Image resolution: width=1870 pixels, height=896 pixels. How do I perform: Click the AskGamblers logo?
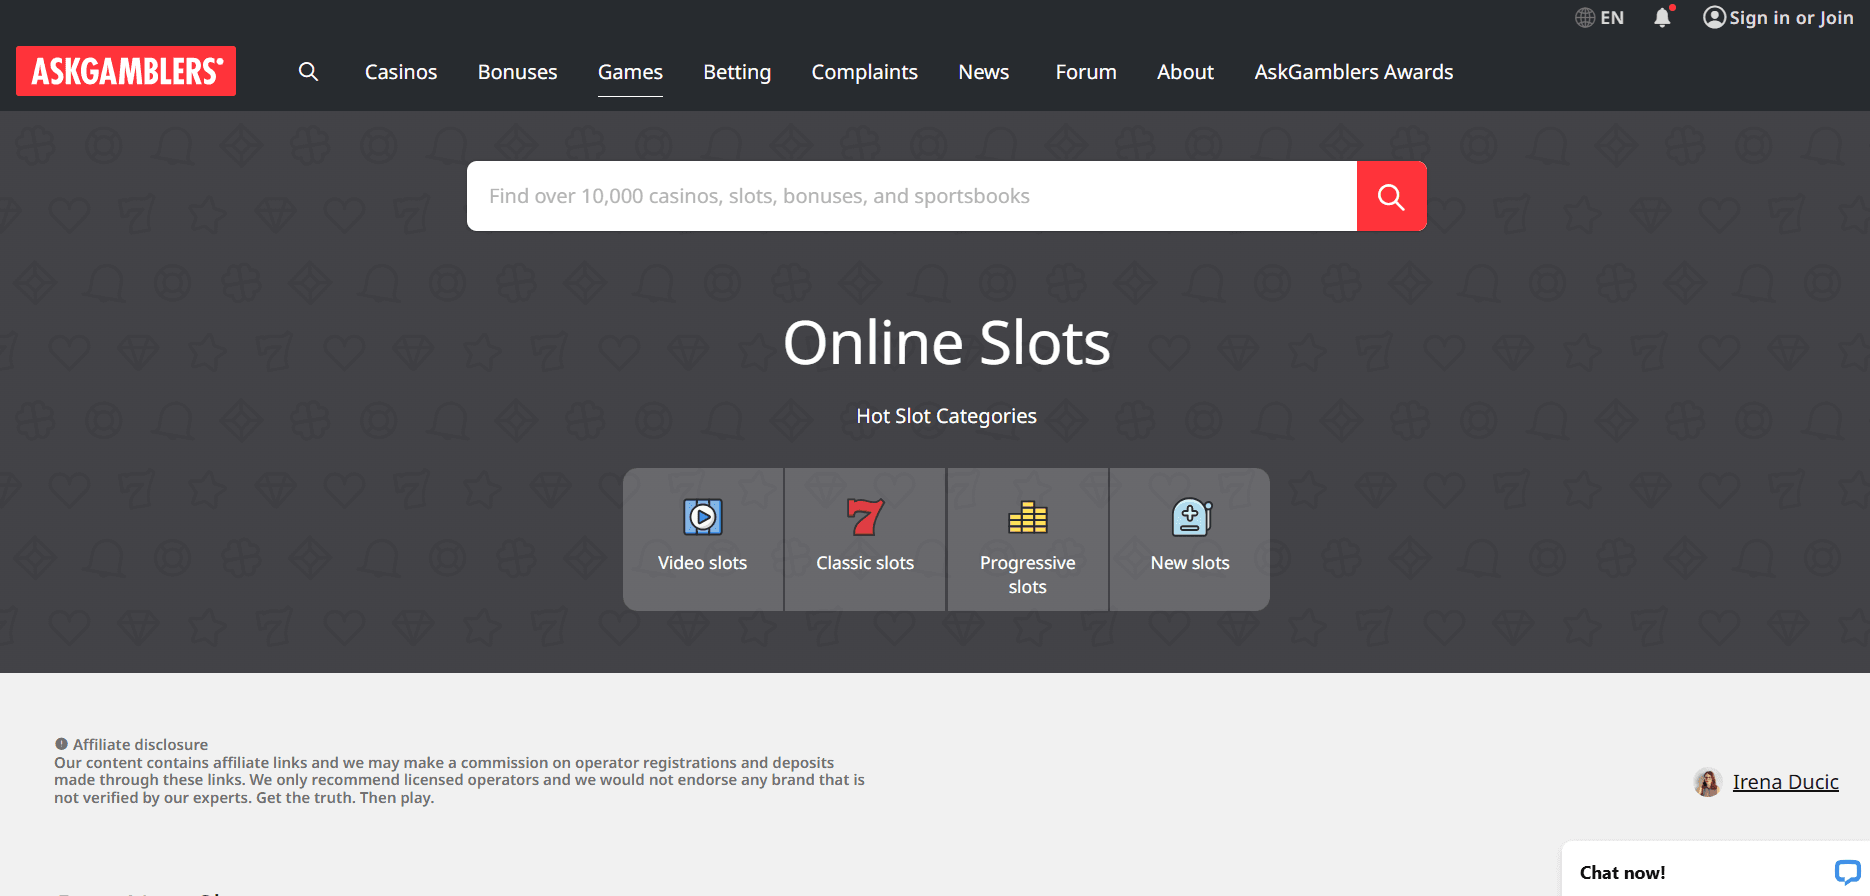click(126, 71)
